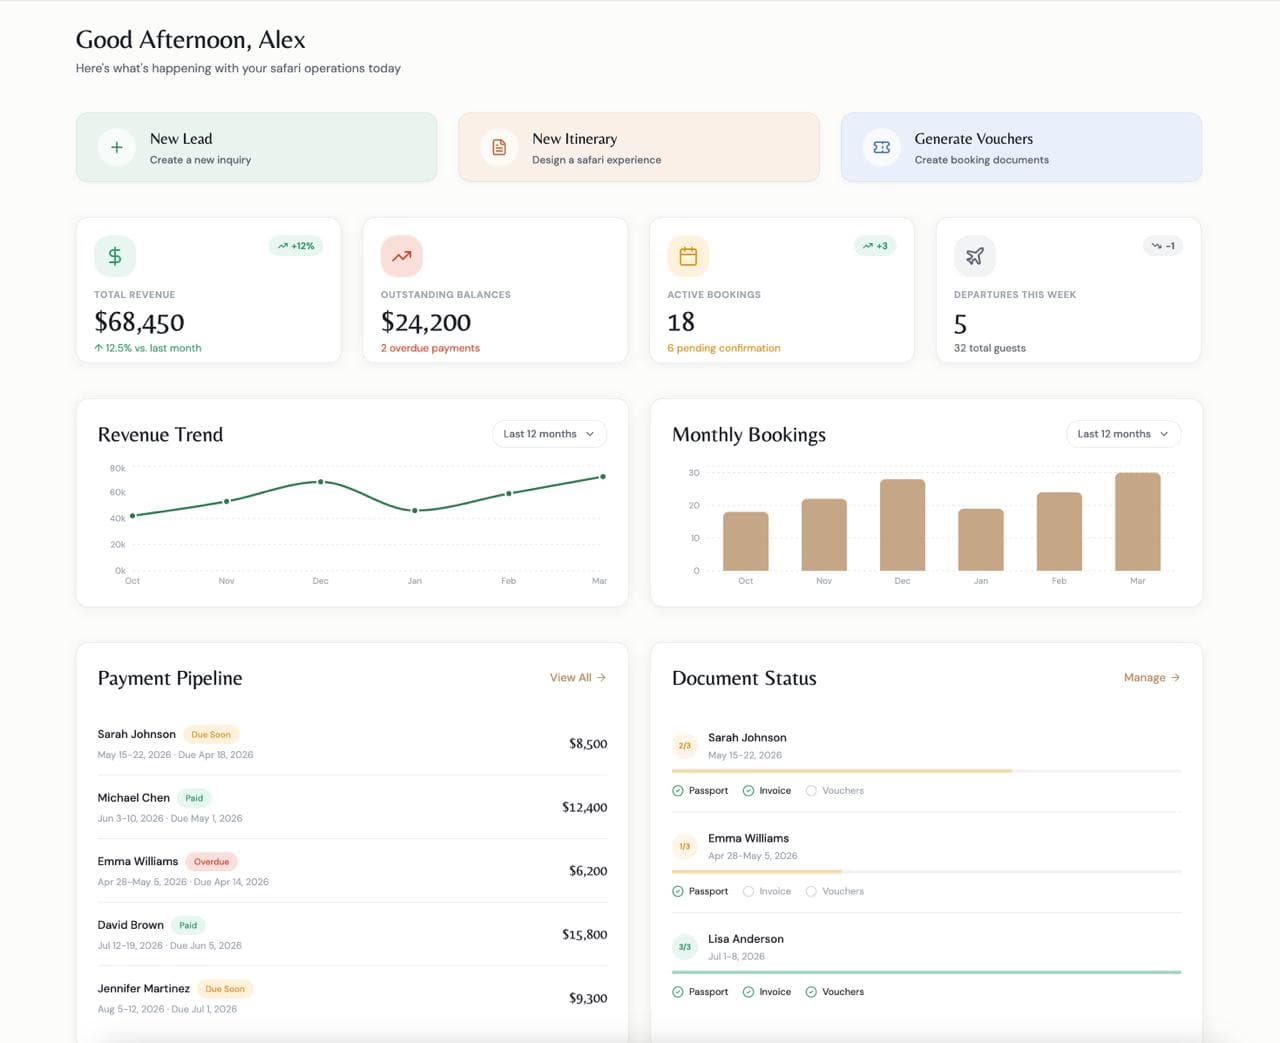This screenshot has width=1280, height=1043.
Task: Click David Brown name in Payment Pipeline
Action: point(130,925)
